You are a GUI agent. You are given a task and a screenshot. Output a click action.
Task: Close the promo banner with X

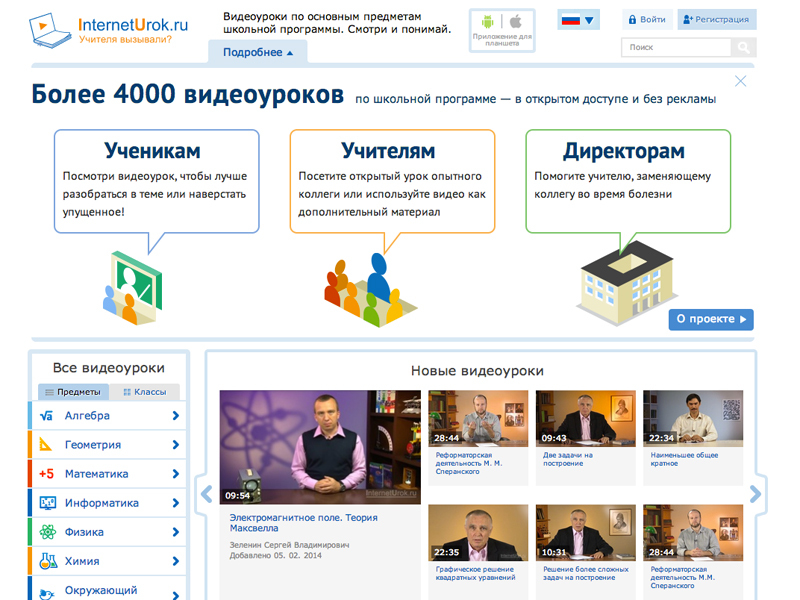point(740,81)
